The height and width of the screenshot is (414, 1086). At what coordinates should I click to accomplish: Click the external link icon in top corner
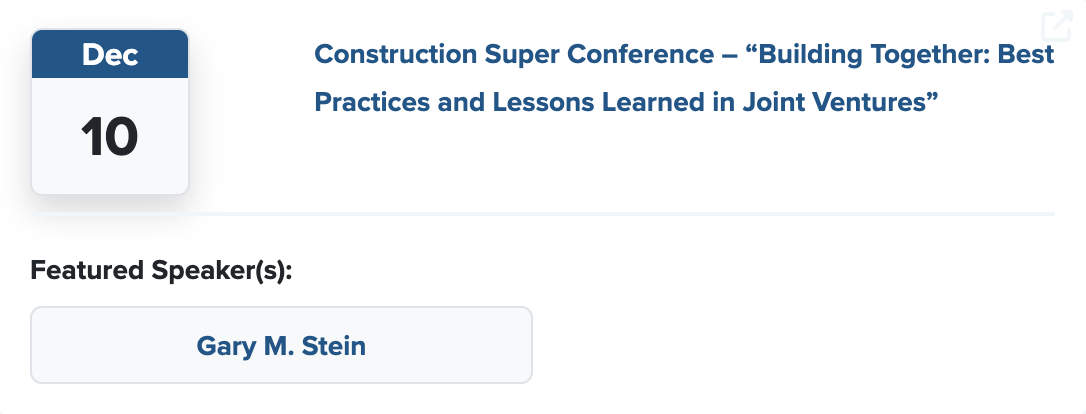tap(1056, 25)
